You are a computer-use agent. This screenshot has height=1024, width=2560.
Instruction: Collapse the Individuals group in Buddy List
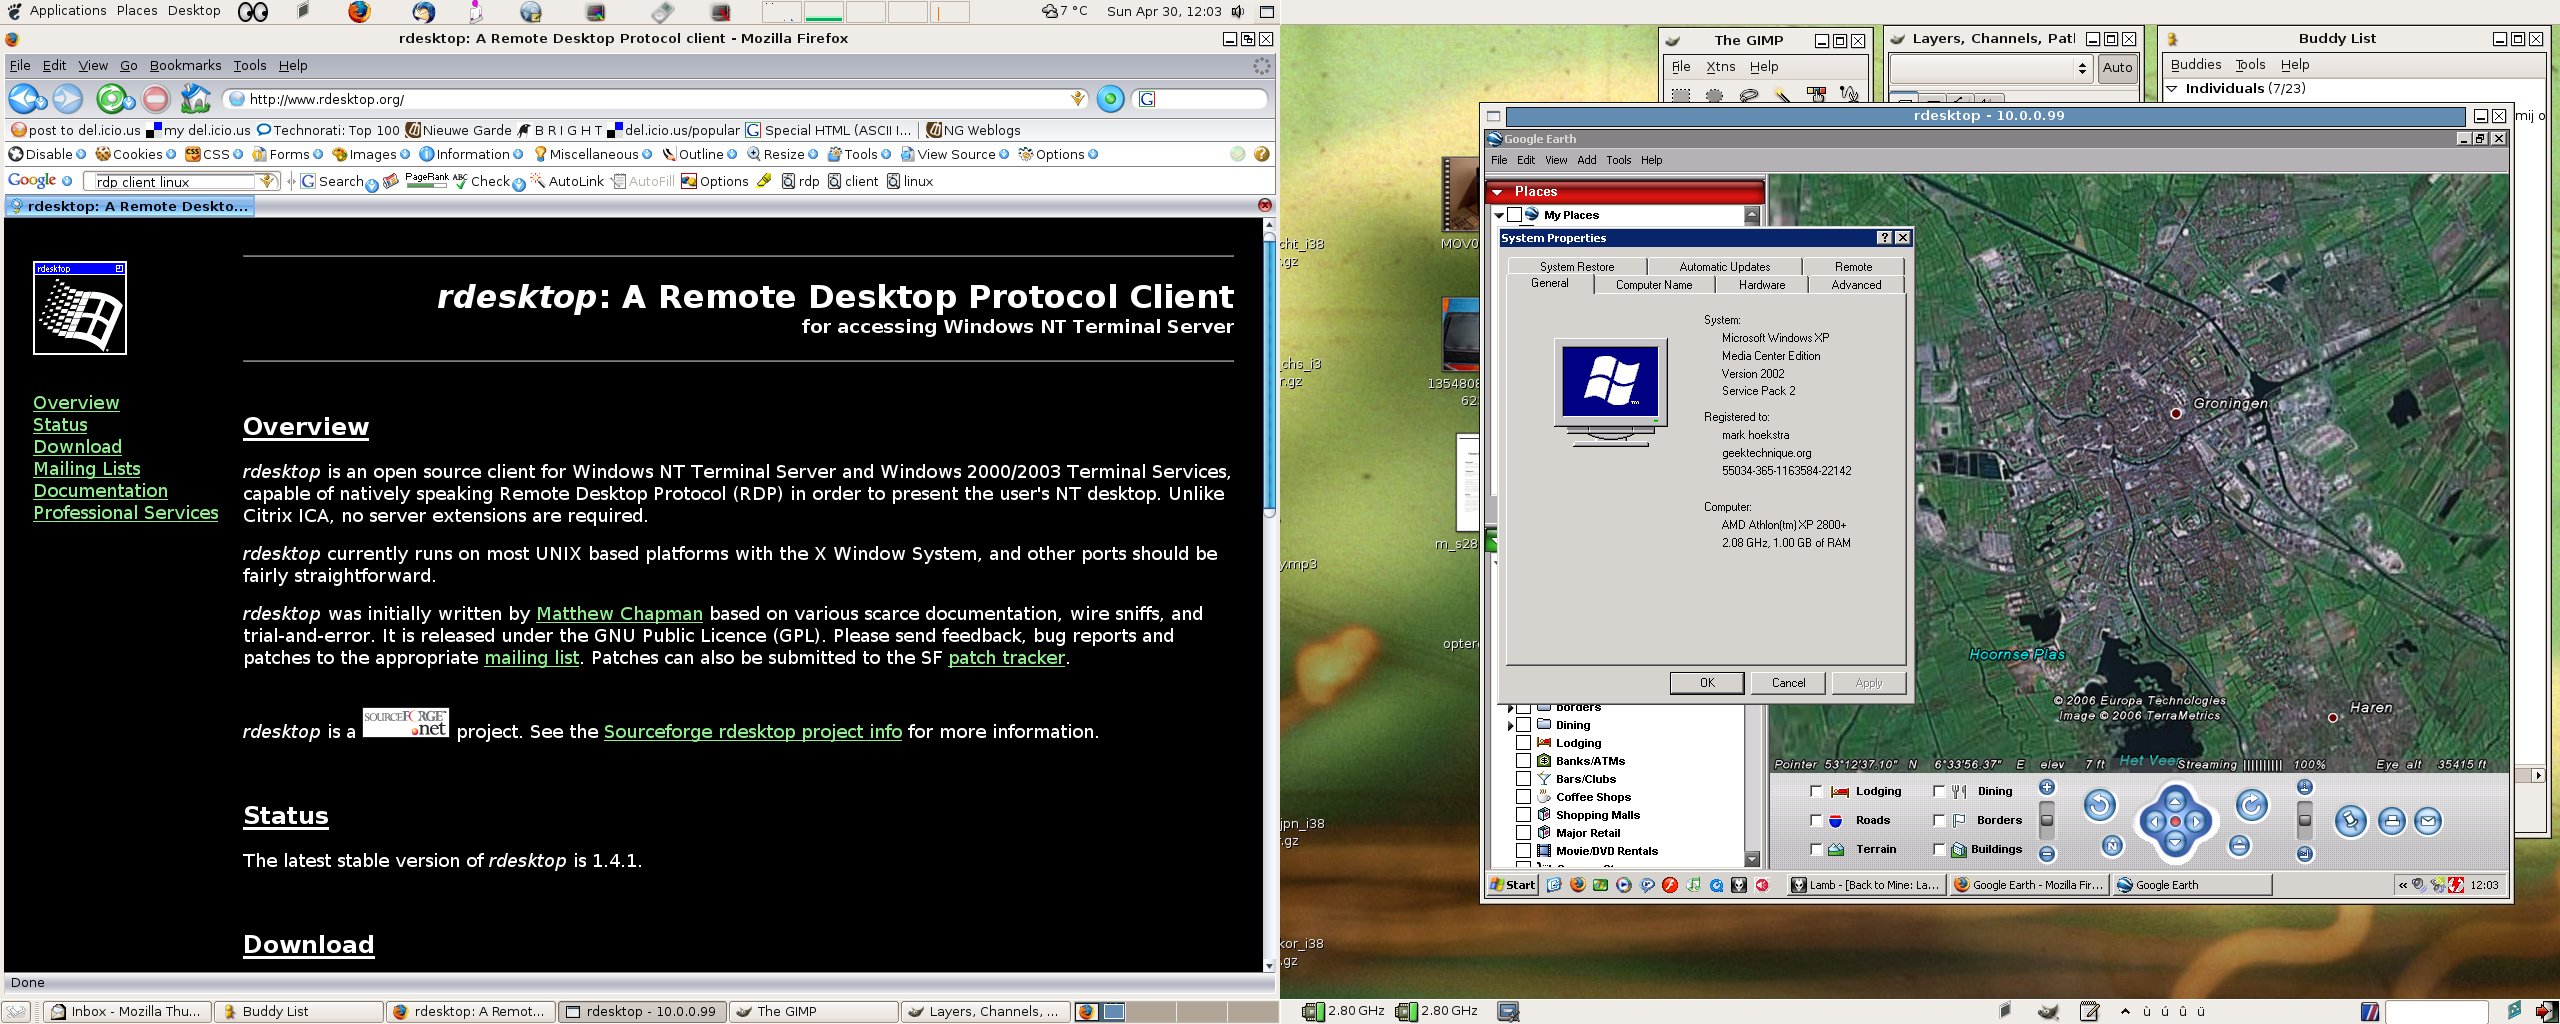(x=2172, y=89)
